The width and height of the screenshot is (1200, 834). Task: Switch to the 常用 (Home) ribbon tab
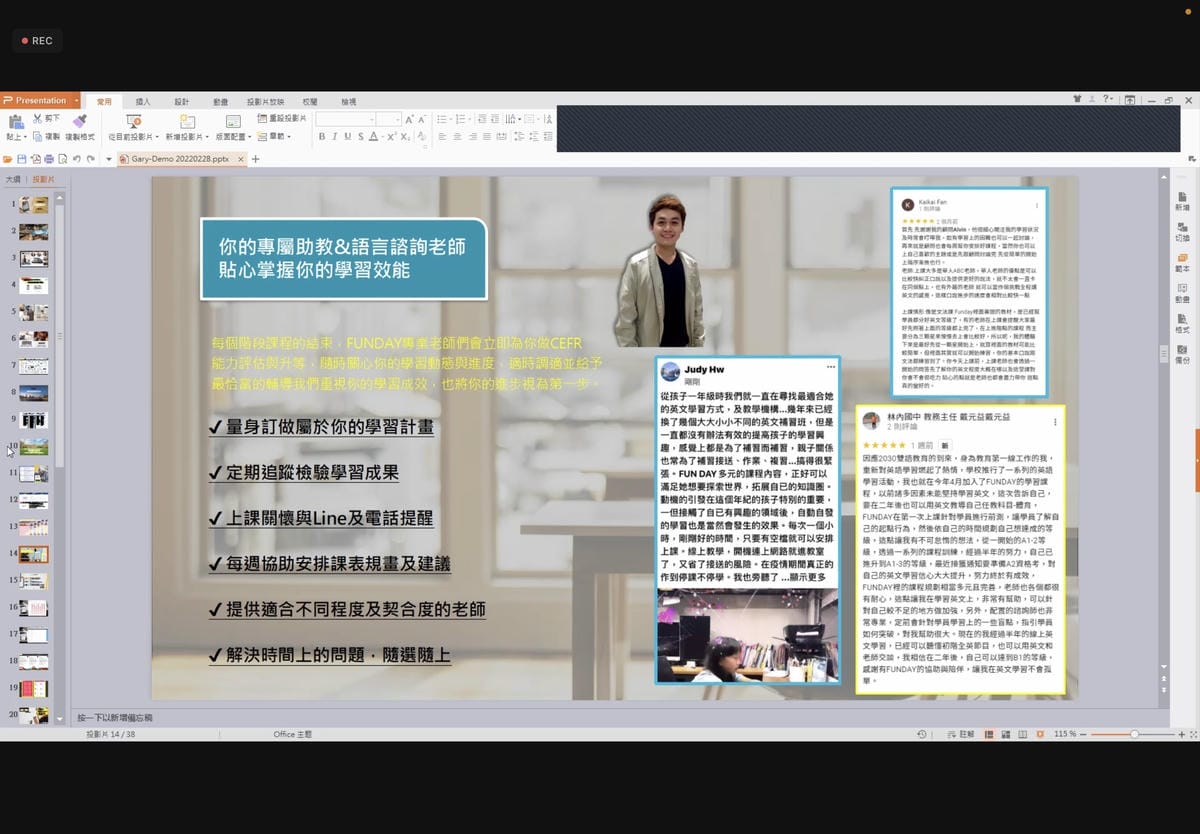104,101
